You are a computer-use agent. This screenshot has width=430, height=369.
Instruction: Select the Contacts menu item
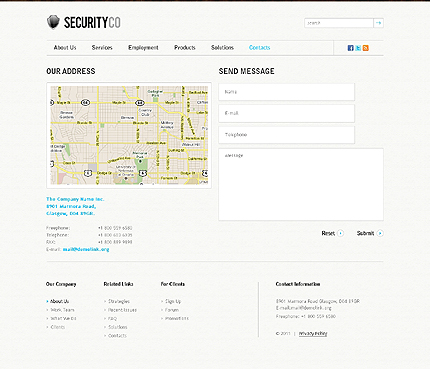click(x=259, y=48)
